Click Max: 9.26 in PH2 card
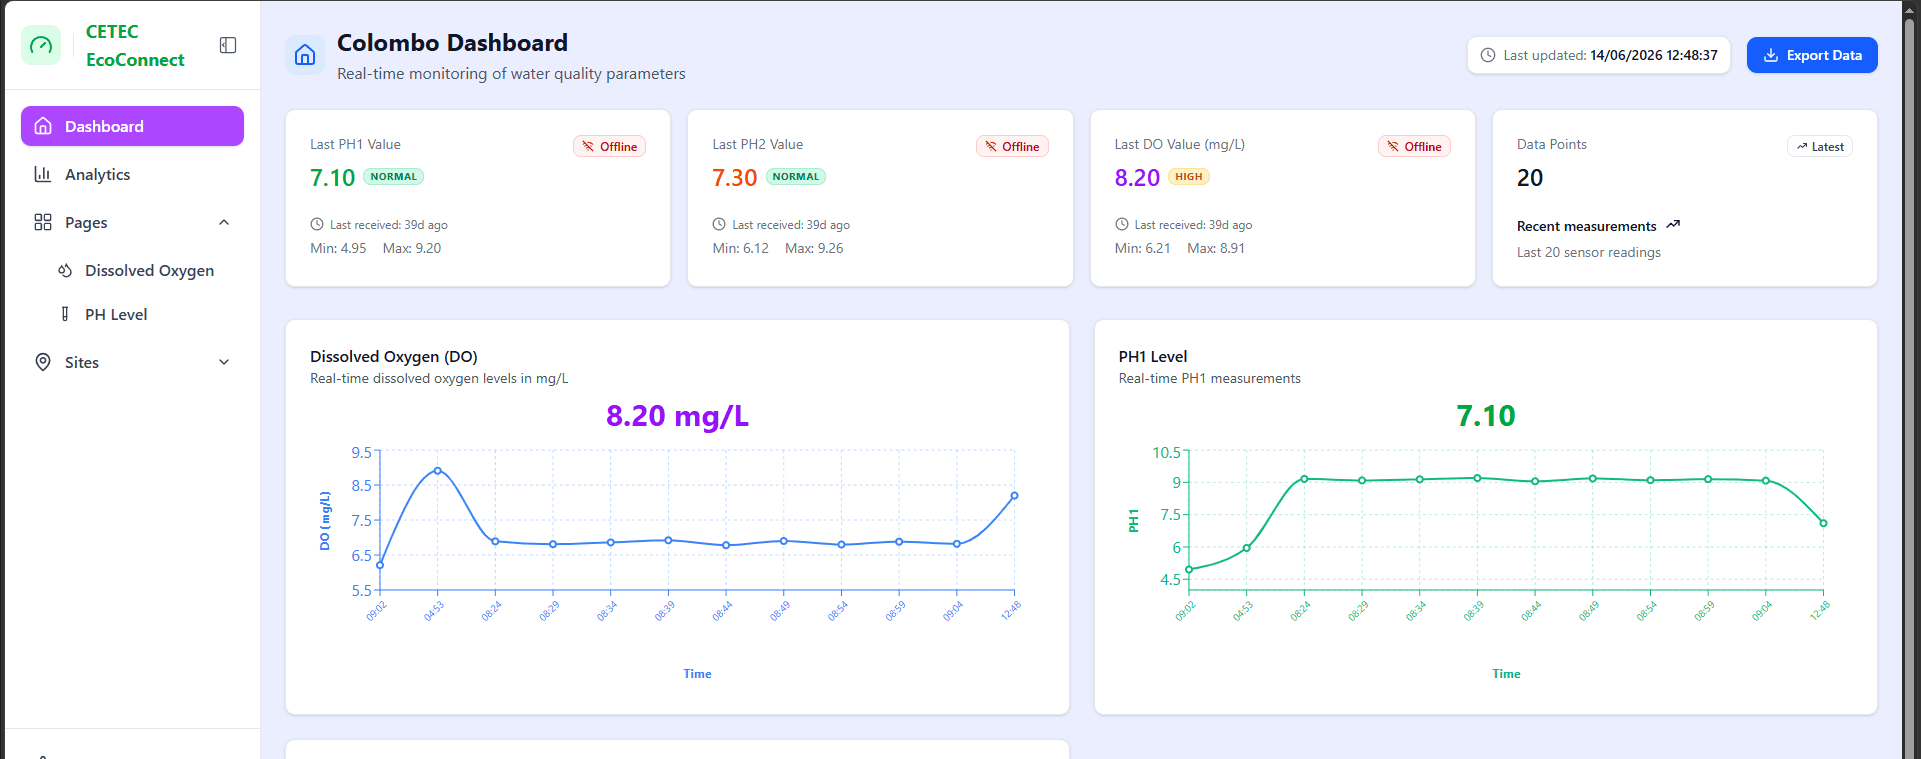Image resolution: width=1921 pixels, height=759 pixels. [x=814, y=248]
